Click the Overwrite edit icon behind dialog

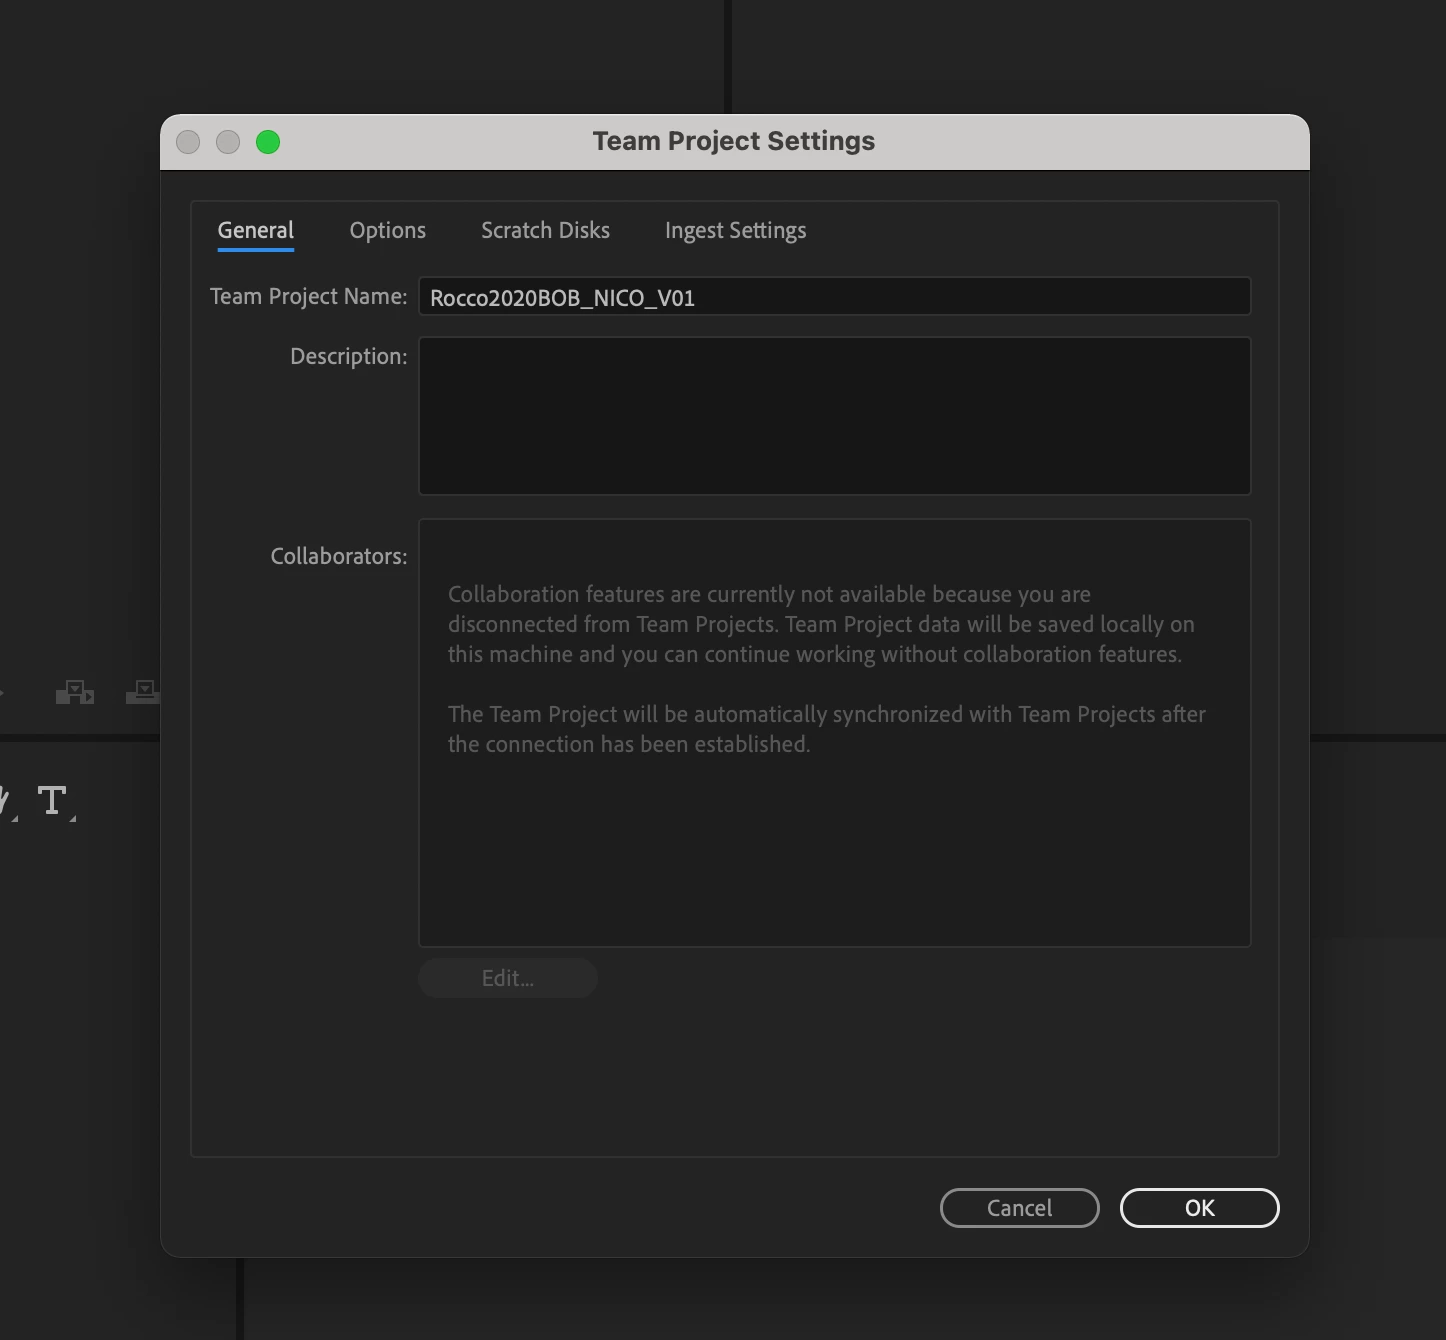point(143,692)
